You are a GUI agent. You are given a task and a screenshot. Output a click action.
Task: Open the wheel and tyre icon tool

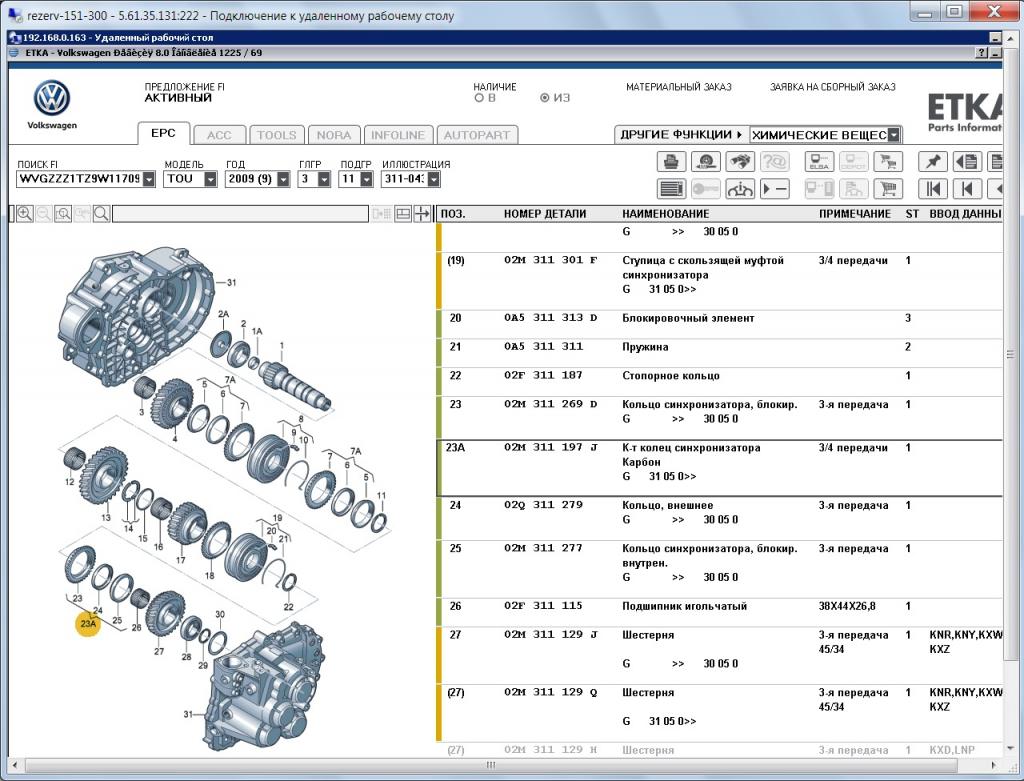[x=705, y=161]
